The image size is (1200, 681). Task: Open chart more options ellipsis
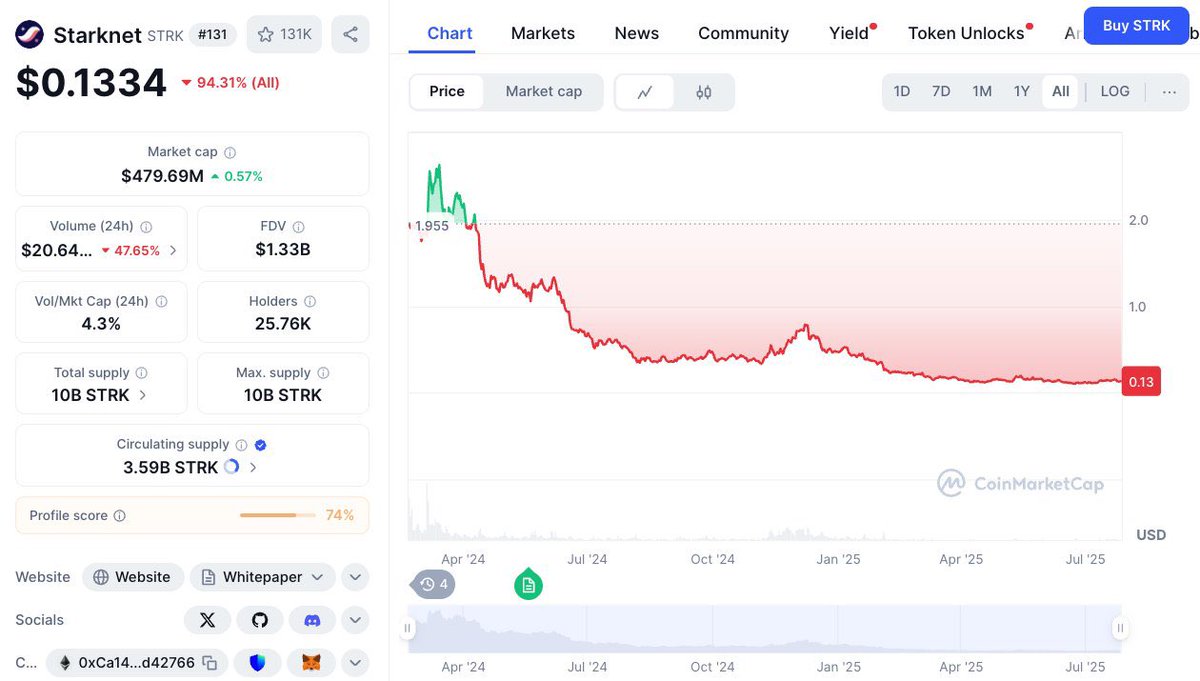click(x=1169, y=91)
